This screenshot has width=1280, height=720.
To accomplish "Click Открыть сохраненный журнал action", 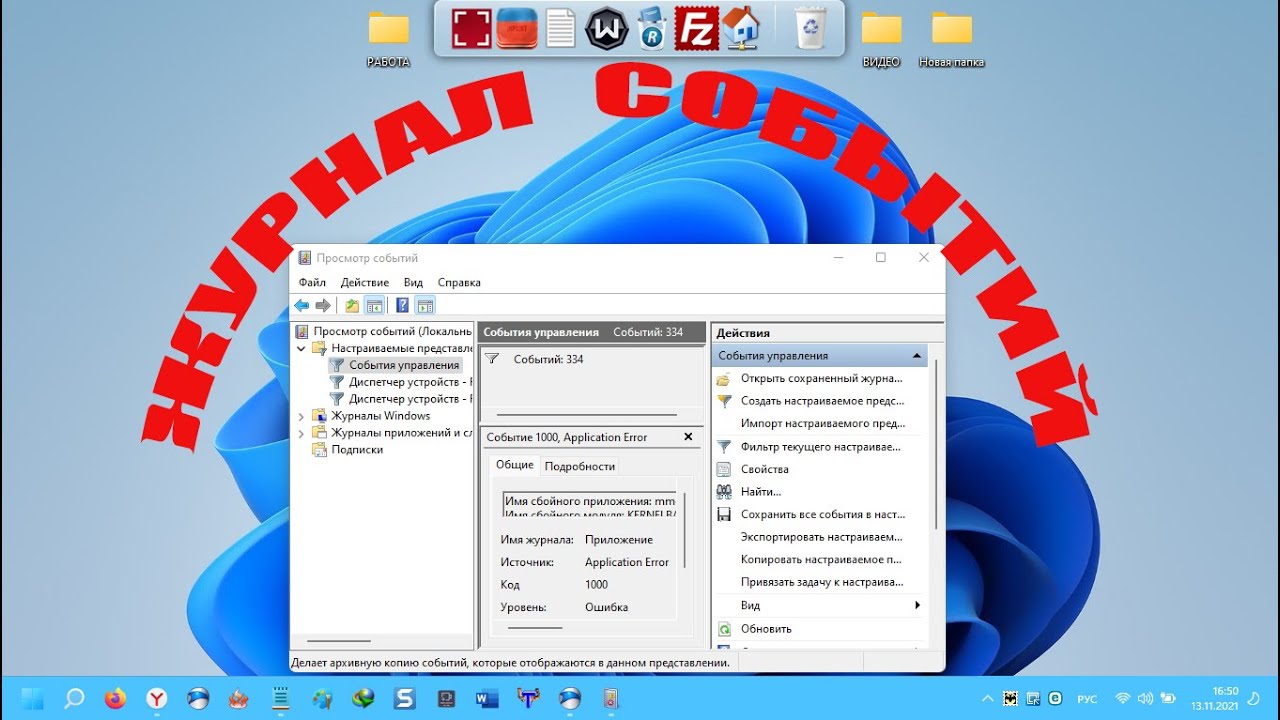I will (x=821, y=379).
